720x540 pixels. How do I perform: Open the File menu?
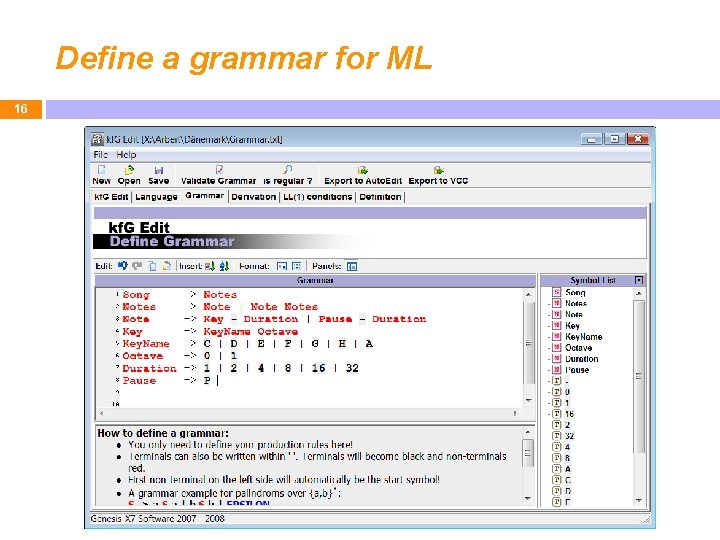coord(100,155)
